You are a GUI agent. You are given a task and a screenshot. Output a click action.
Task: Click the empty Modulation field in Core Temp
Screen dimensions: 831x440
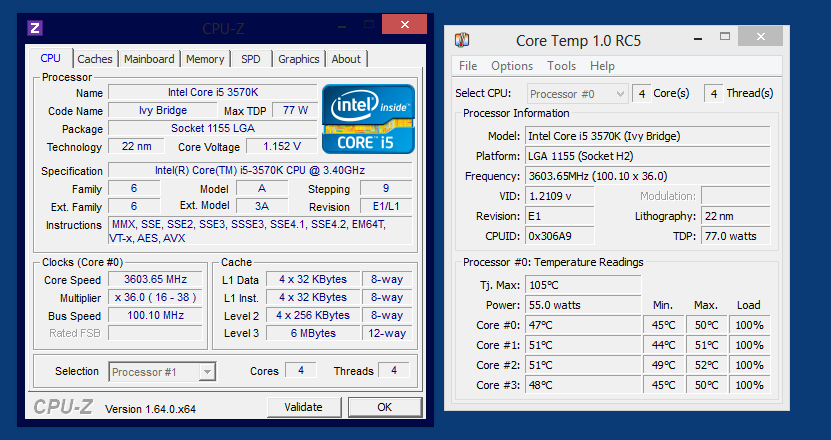(736, 196)
